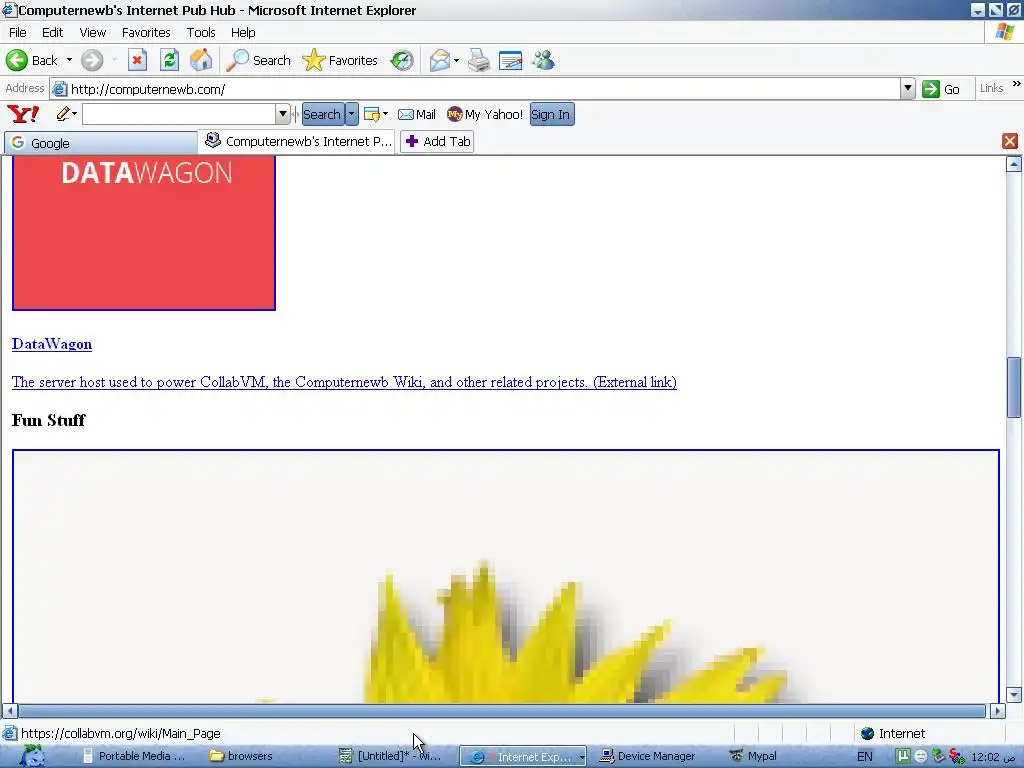Open the Edit menu
1024x768 pixels.
tap(52, 33)
